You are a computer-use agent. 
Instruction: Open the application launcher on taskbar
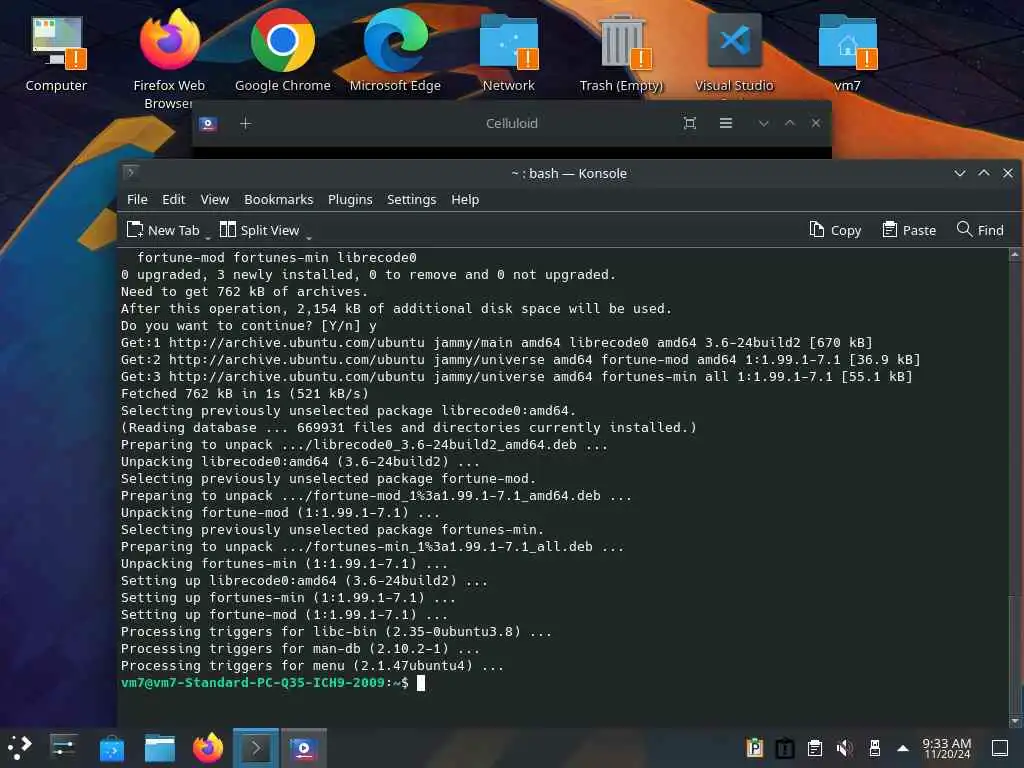click(20, 748)
